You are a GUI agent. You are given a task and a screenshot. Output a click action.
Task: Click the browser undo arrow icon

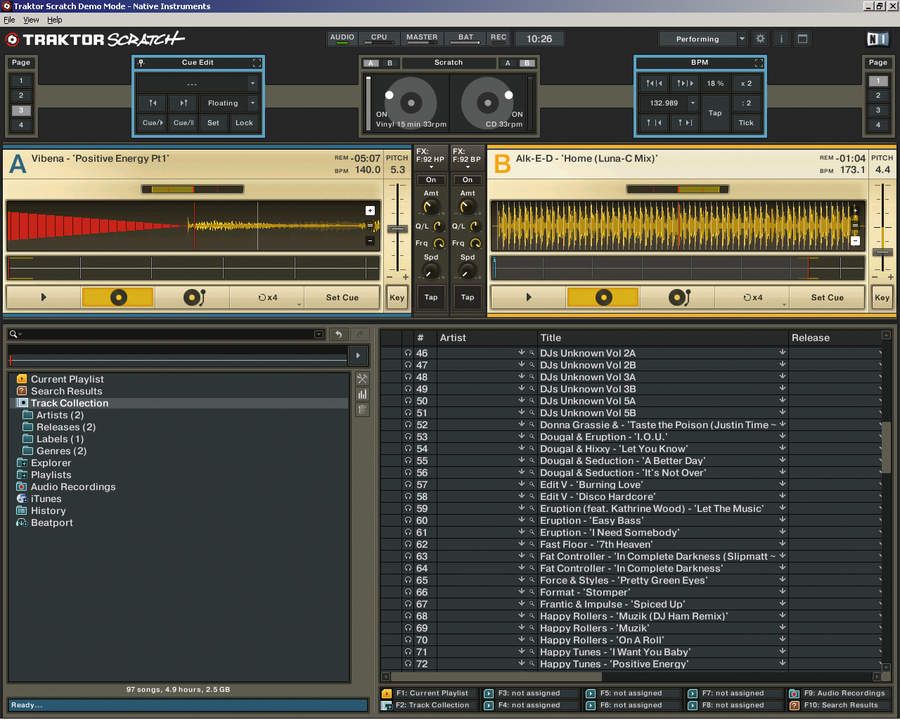pos(339,334)
